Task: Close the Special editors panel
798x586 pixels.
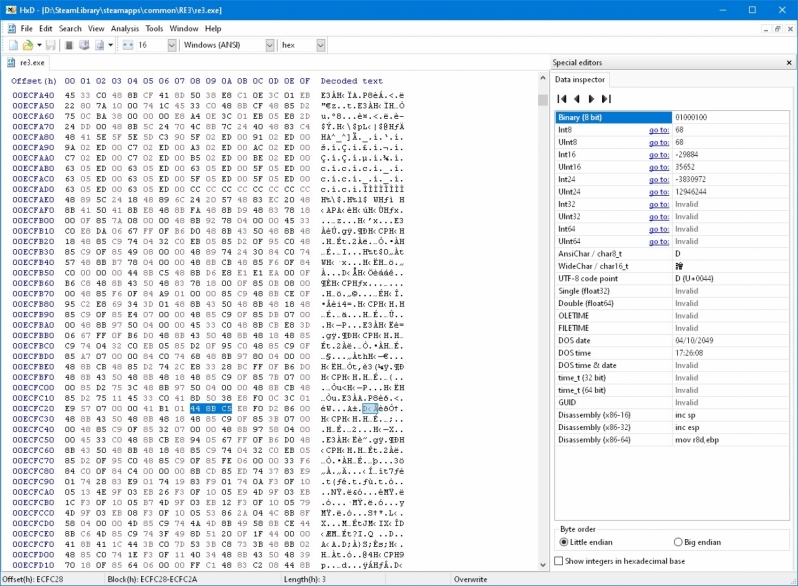Action: click(x=789, y=63)
